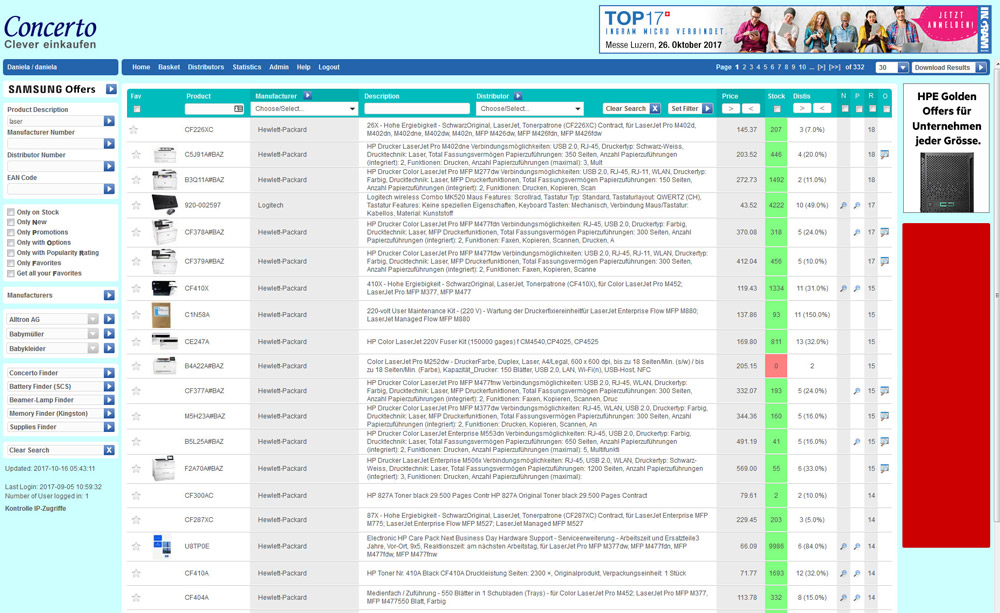Open N magnifier for 920-002597 row

(843, 205)
